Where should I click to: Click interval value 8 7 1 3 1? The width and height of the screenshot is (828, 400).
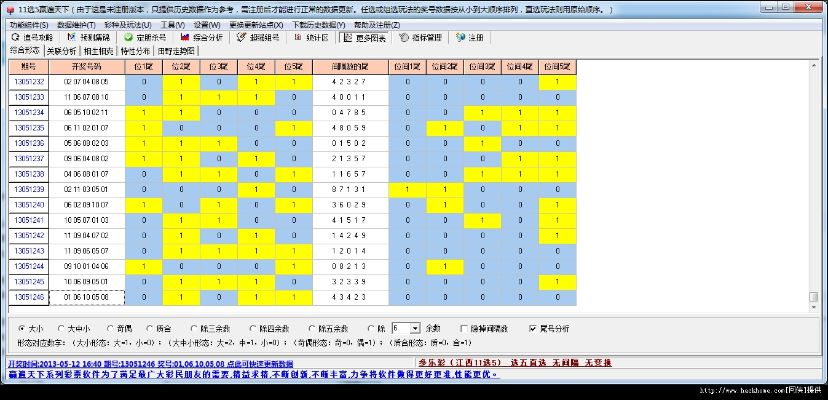click(350, 190)
